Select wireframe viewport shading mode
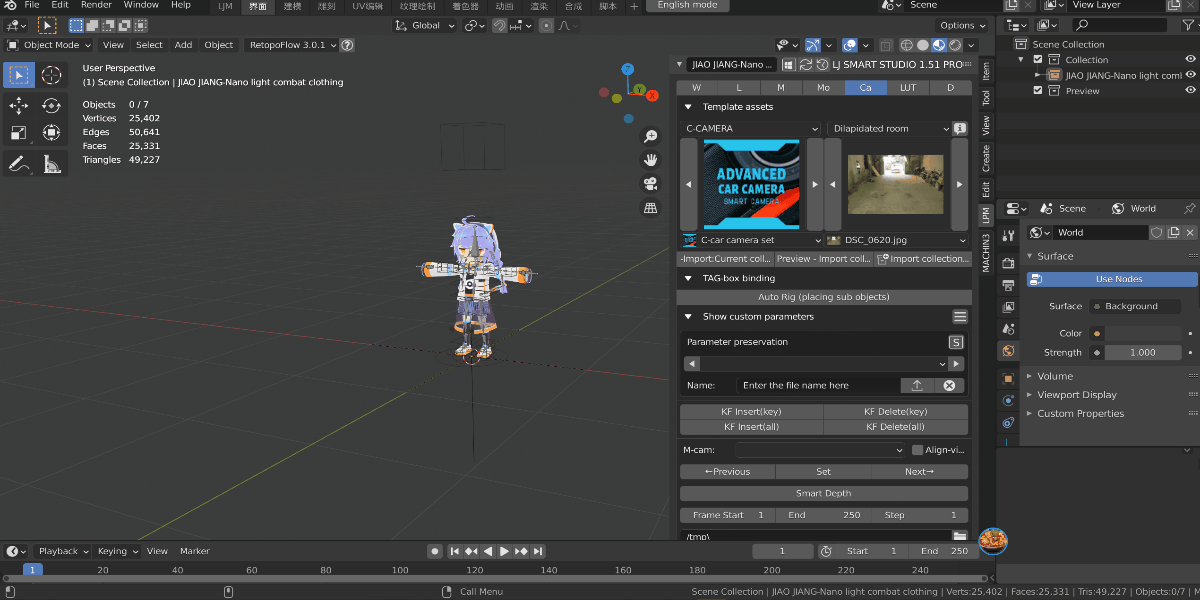Image resolution: width=1200 pixels, height=600 pixels. coord(907,45)
